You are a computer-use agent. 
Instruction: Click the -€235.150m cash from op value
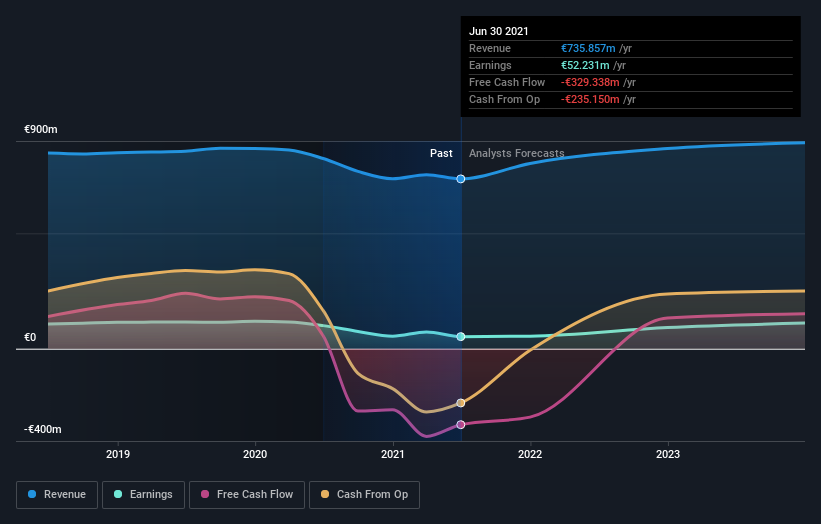click(590, 99)
